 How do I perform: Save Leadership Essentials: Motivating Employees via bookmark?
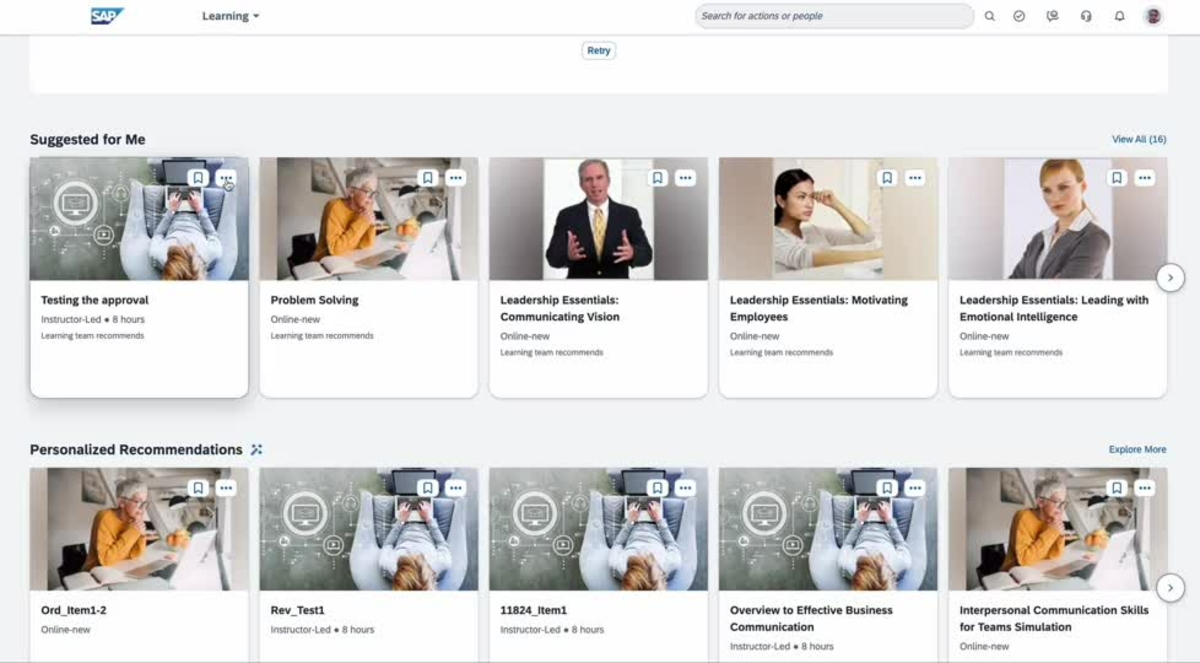click(x=887, y=177)
